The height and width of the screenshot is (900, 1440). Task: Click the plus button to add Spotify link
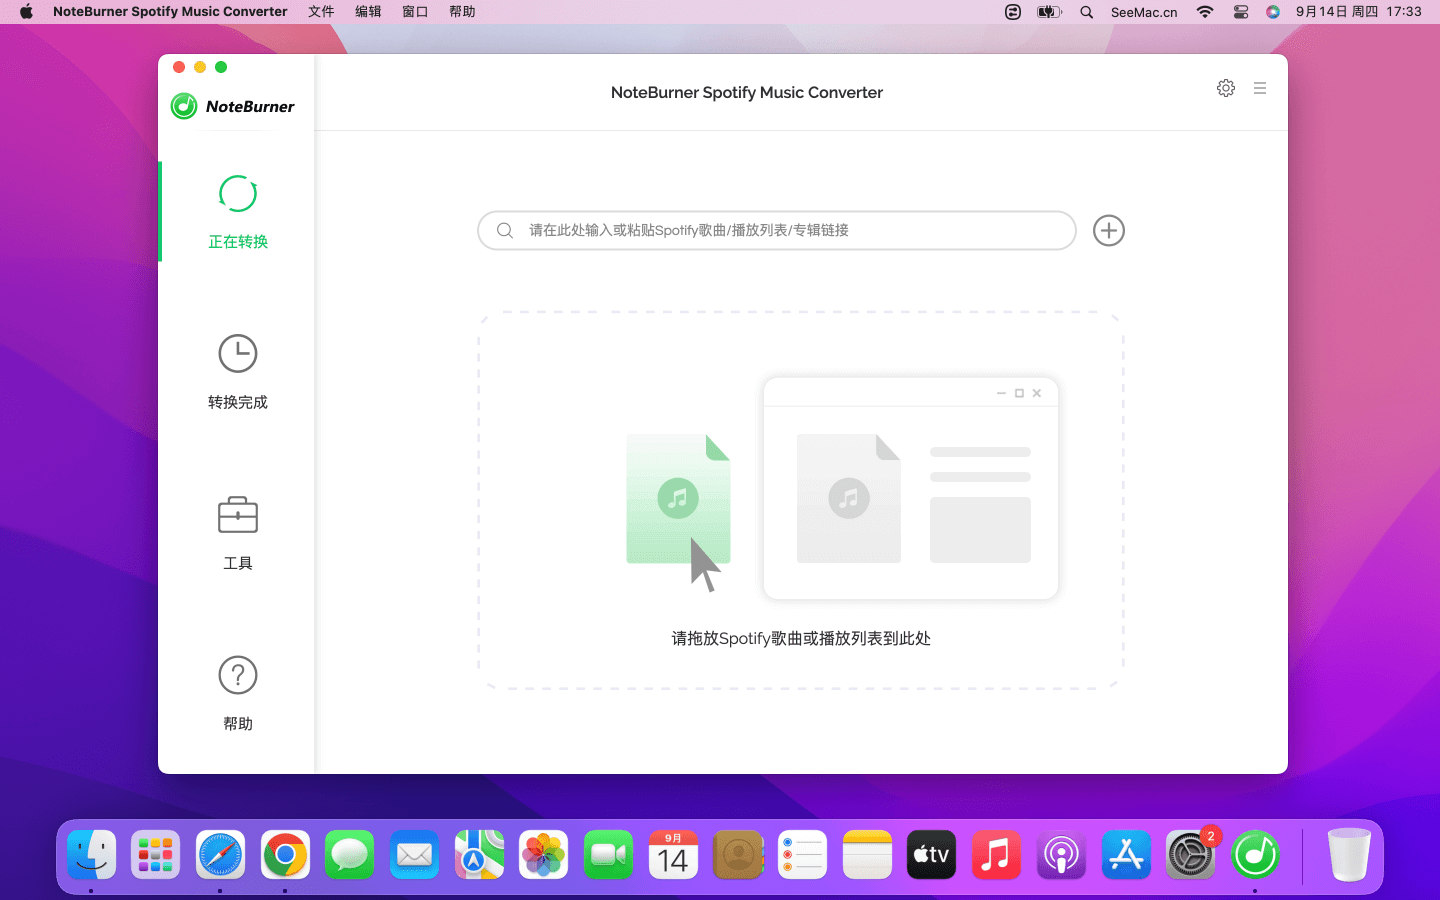[x=1109, y=231]
